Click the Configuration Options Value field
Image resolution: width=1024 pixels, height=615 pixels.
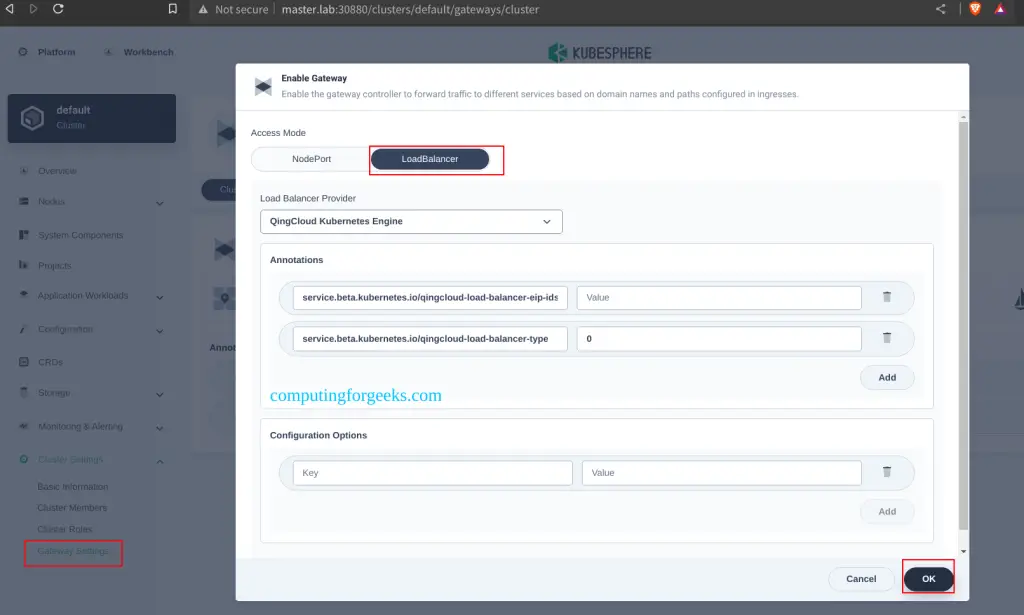tap(721, 473)
